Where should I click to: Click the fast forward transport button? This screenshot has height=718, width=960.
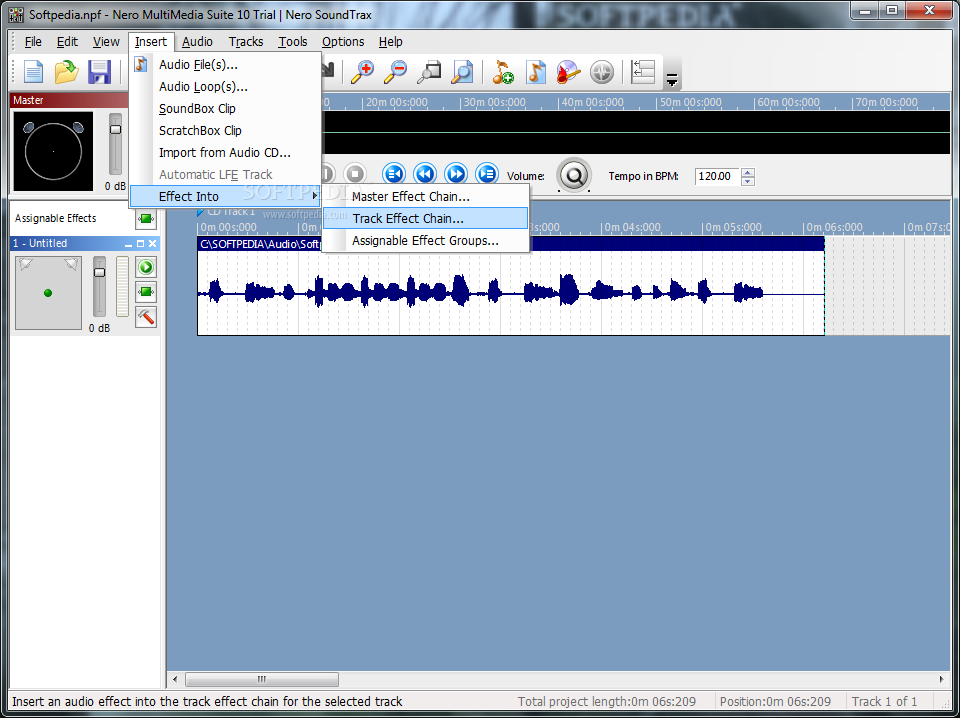point(456,174)
